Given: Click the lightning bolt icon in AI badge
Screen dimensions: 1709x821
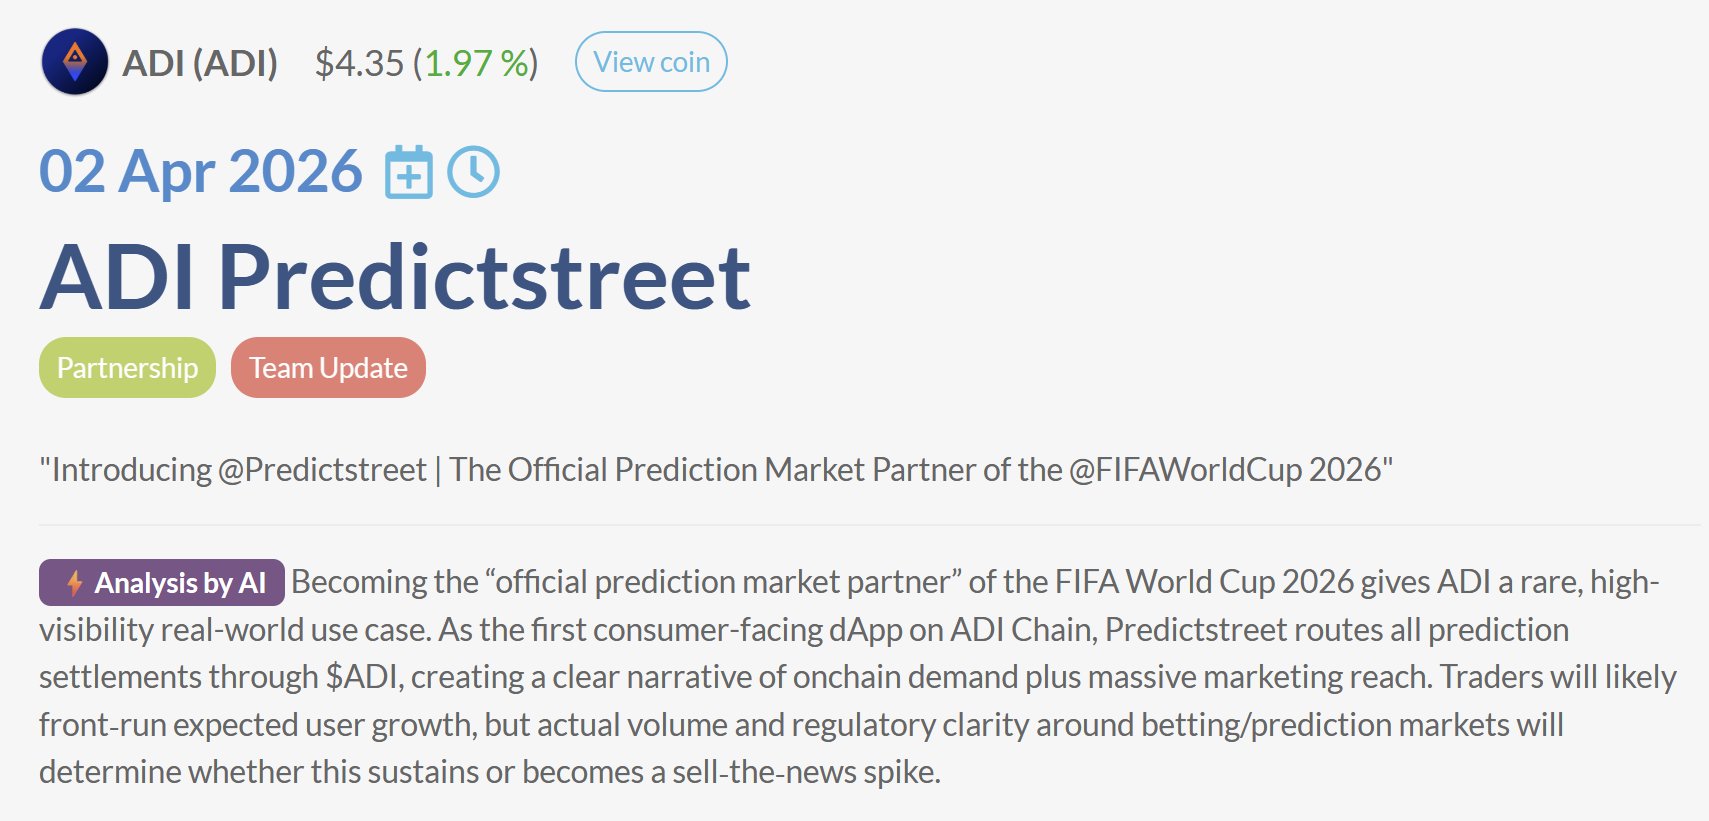Looking at the screenshot, I should coord(74,583).
